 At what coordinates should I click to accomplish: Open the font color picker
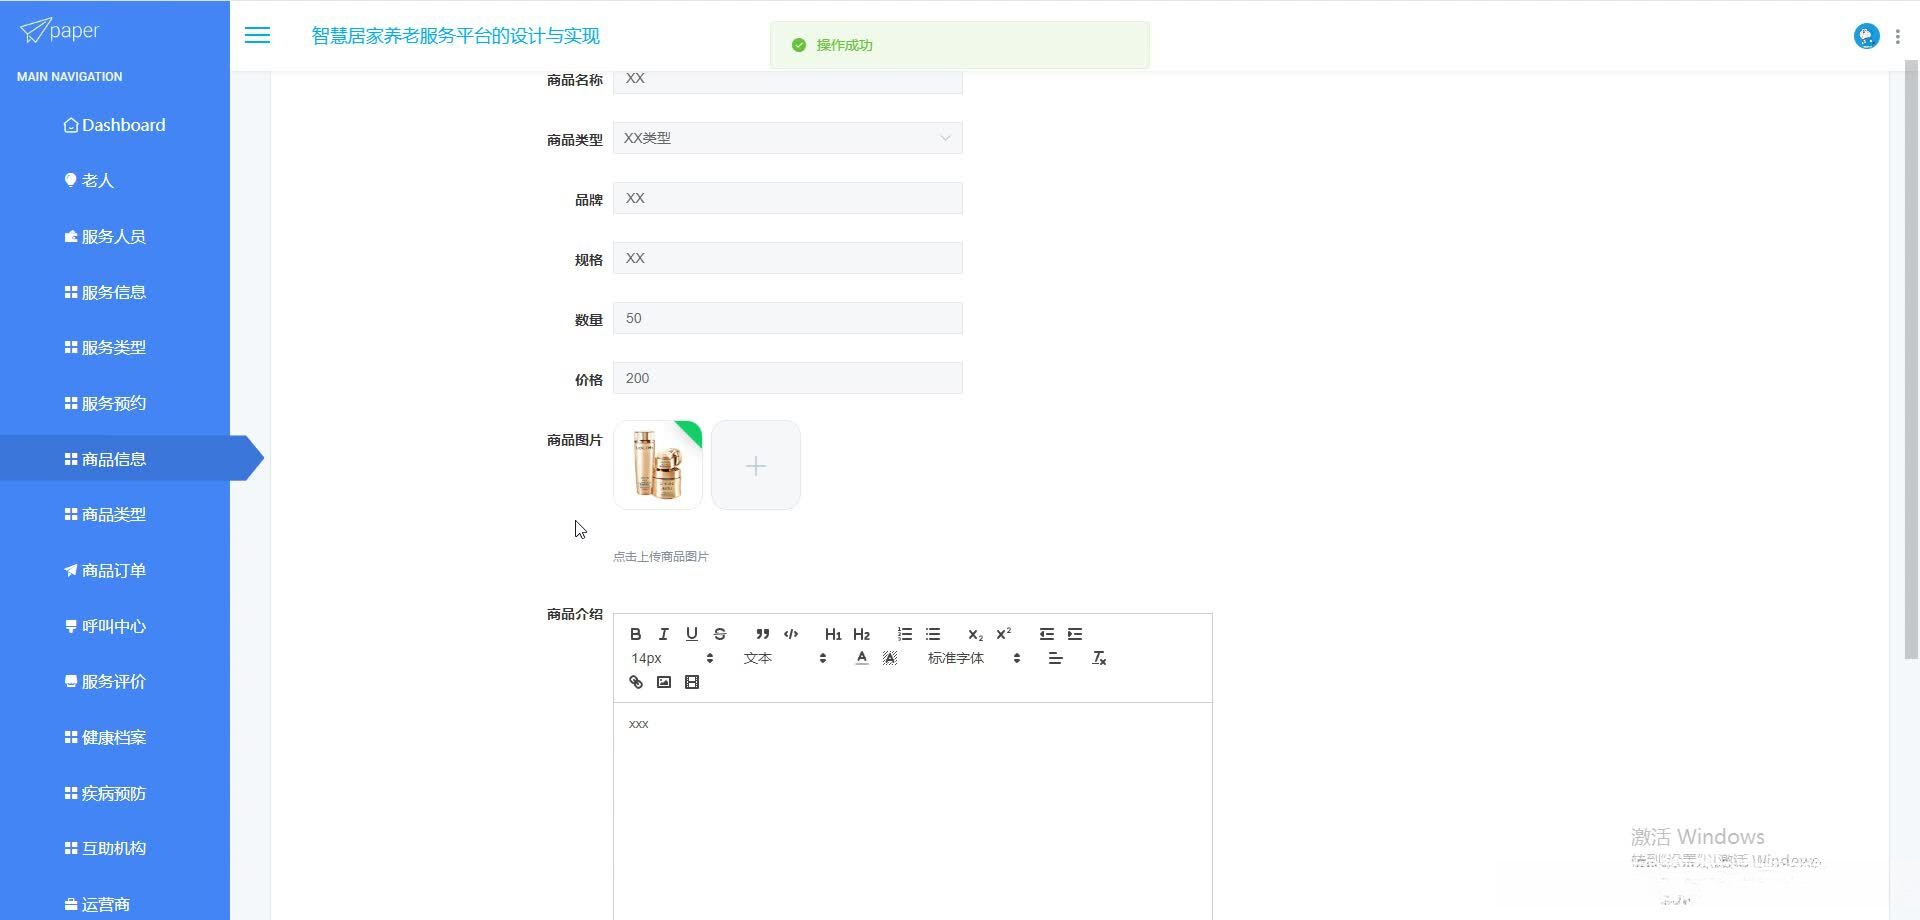861,658
